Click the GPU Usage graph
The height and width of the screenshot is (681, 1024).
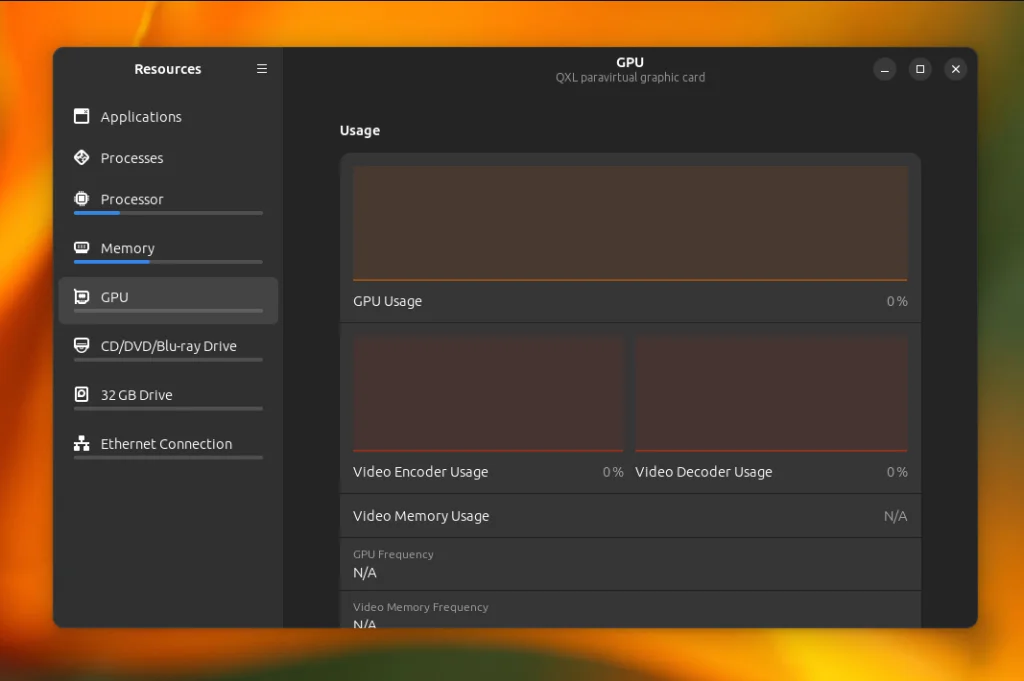[x=630, y=223]
